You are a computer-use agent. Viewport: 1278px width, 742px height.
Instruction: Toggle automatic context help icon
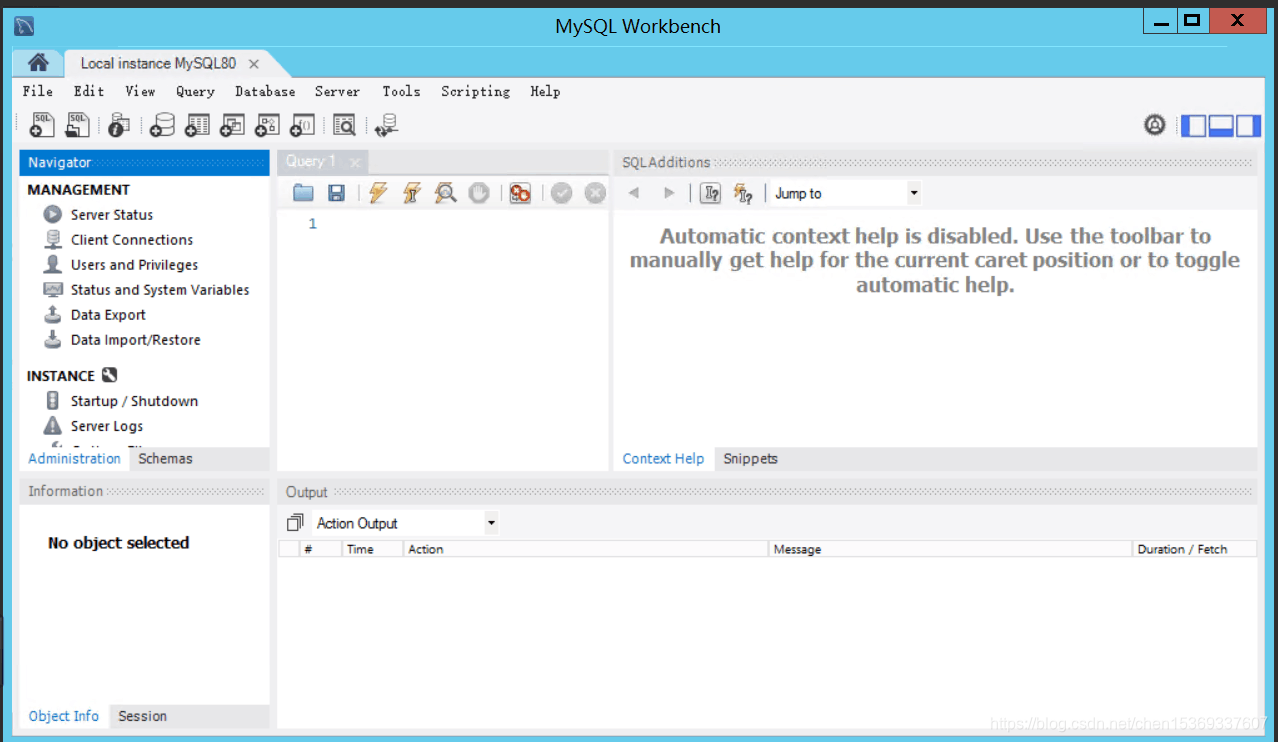[743, 193]
